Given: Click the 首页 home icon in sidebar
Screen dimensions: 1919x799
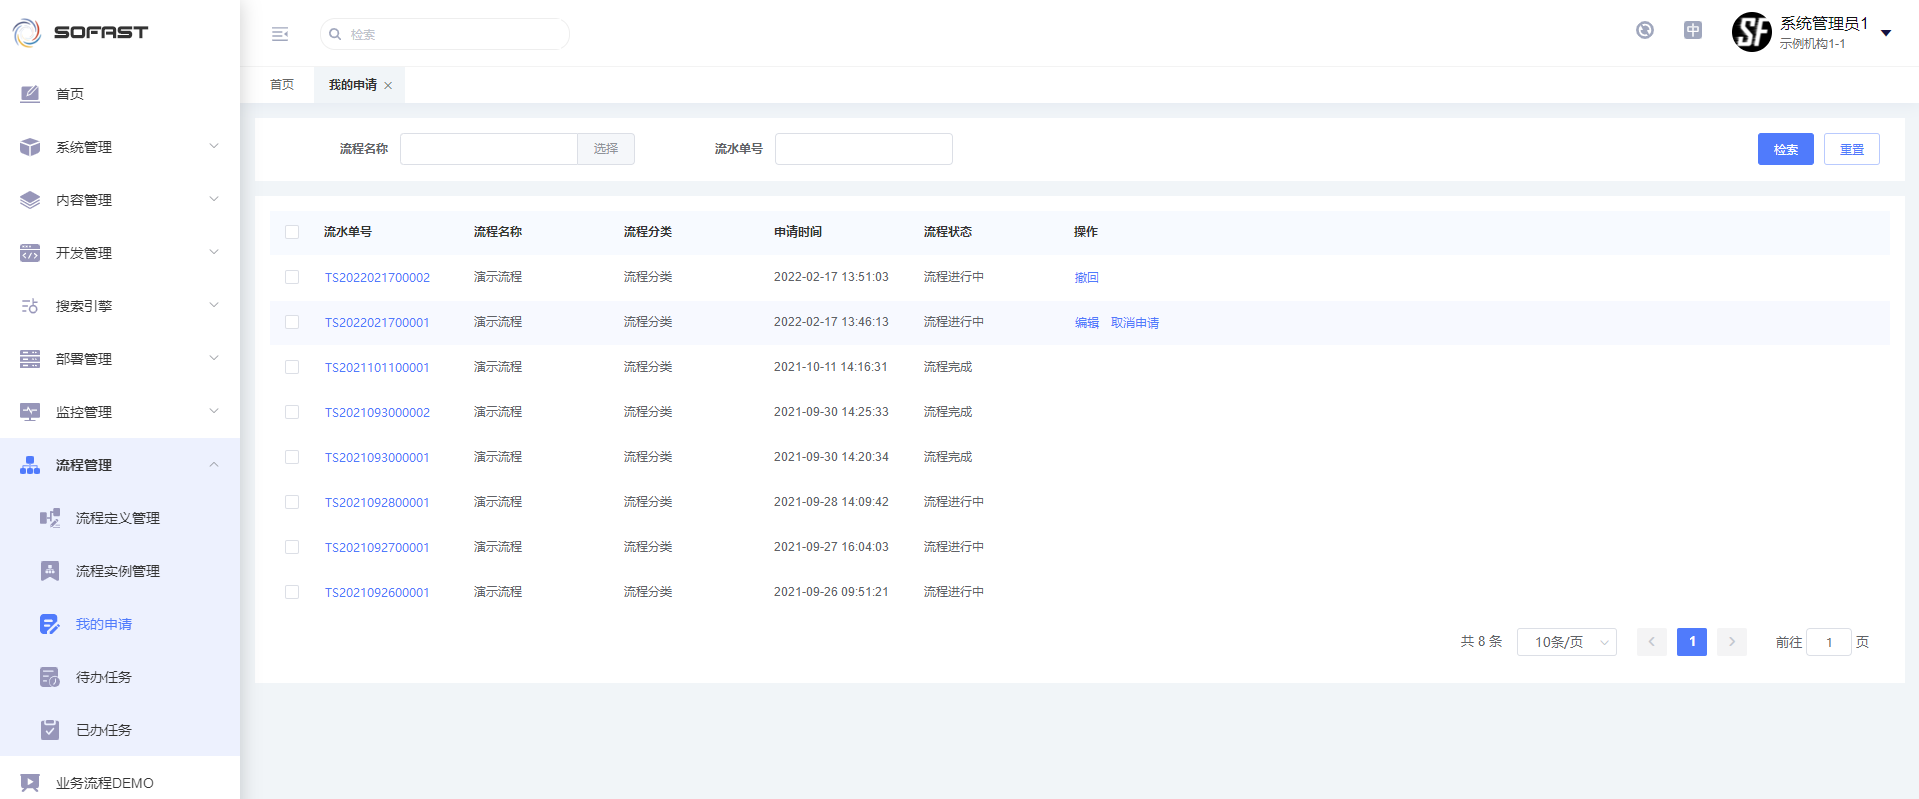Looking at the screenshot, I should [30, 94].
